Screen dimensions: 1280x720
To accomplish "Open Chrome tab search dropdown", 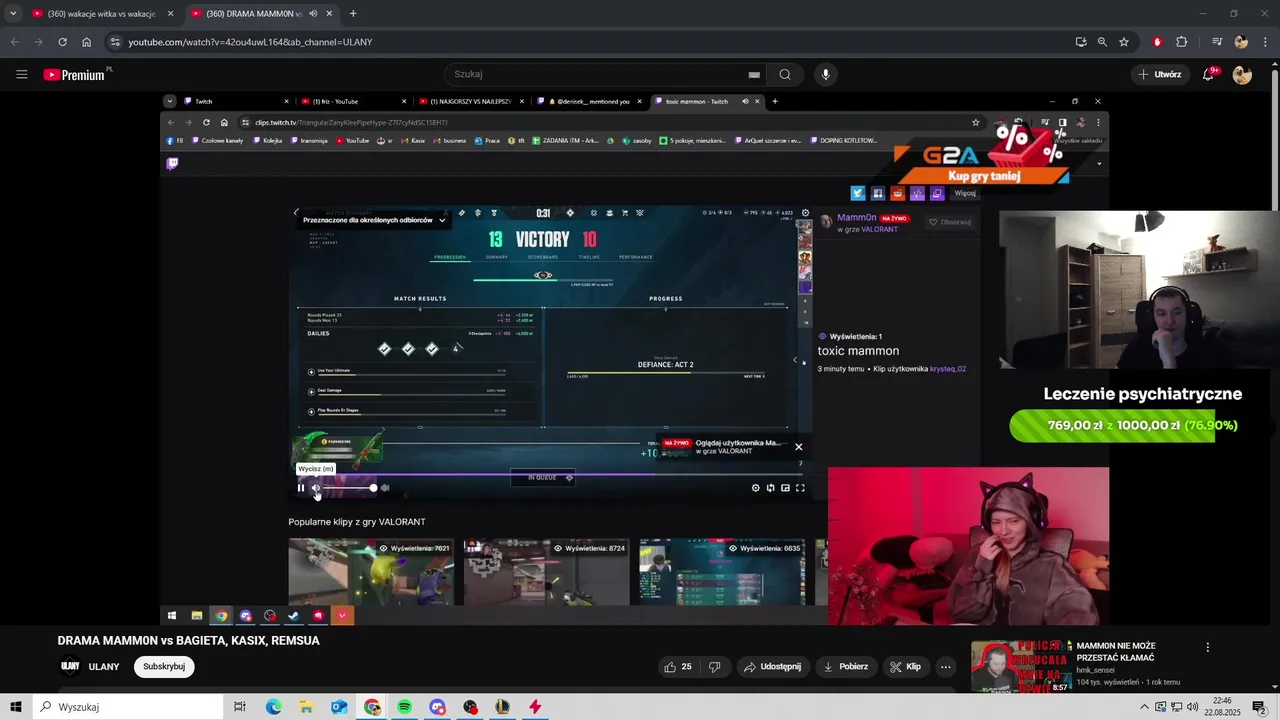I will click(12, 14).
